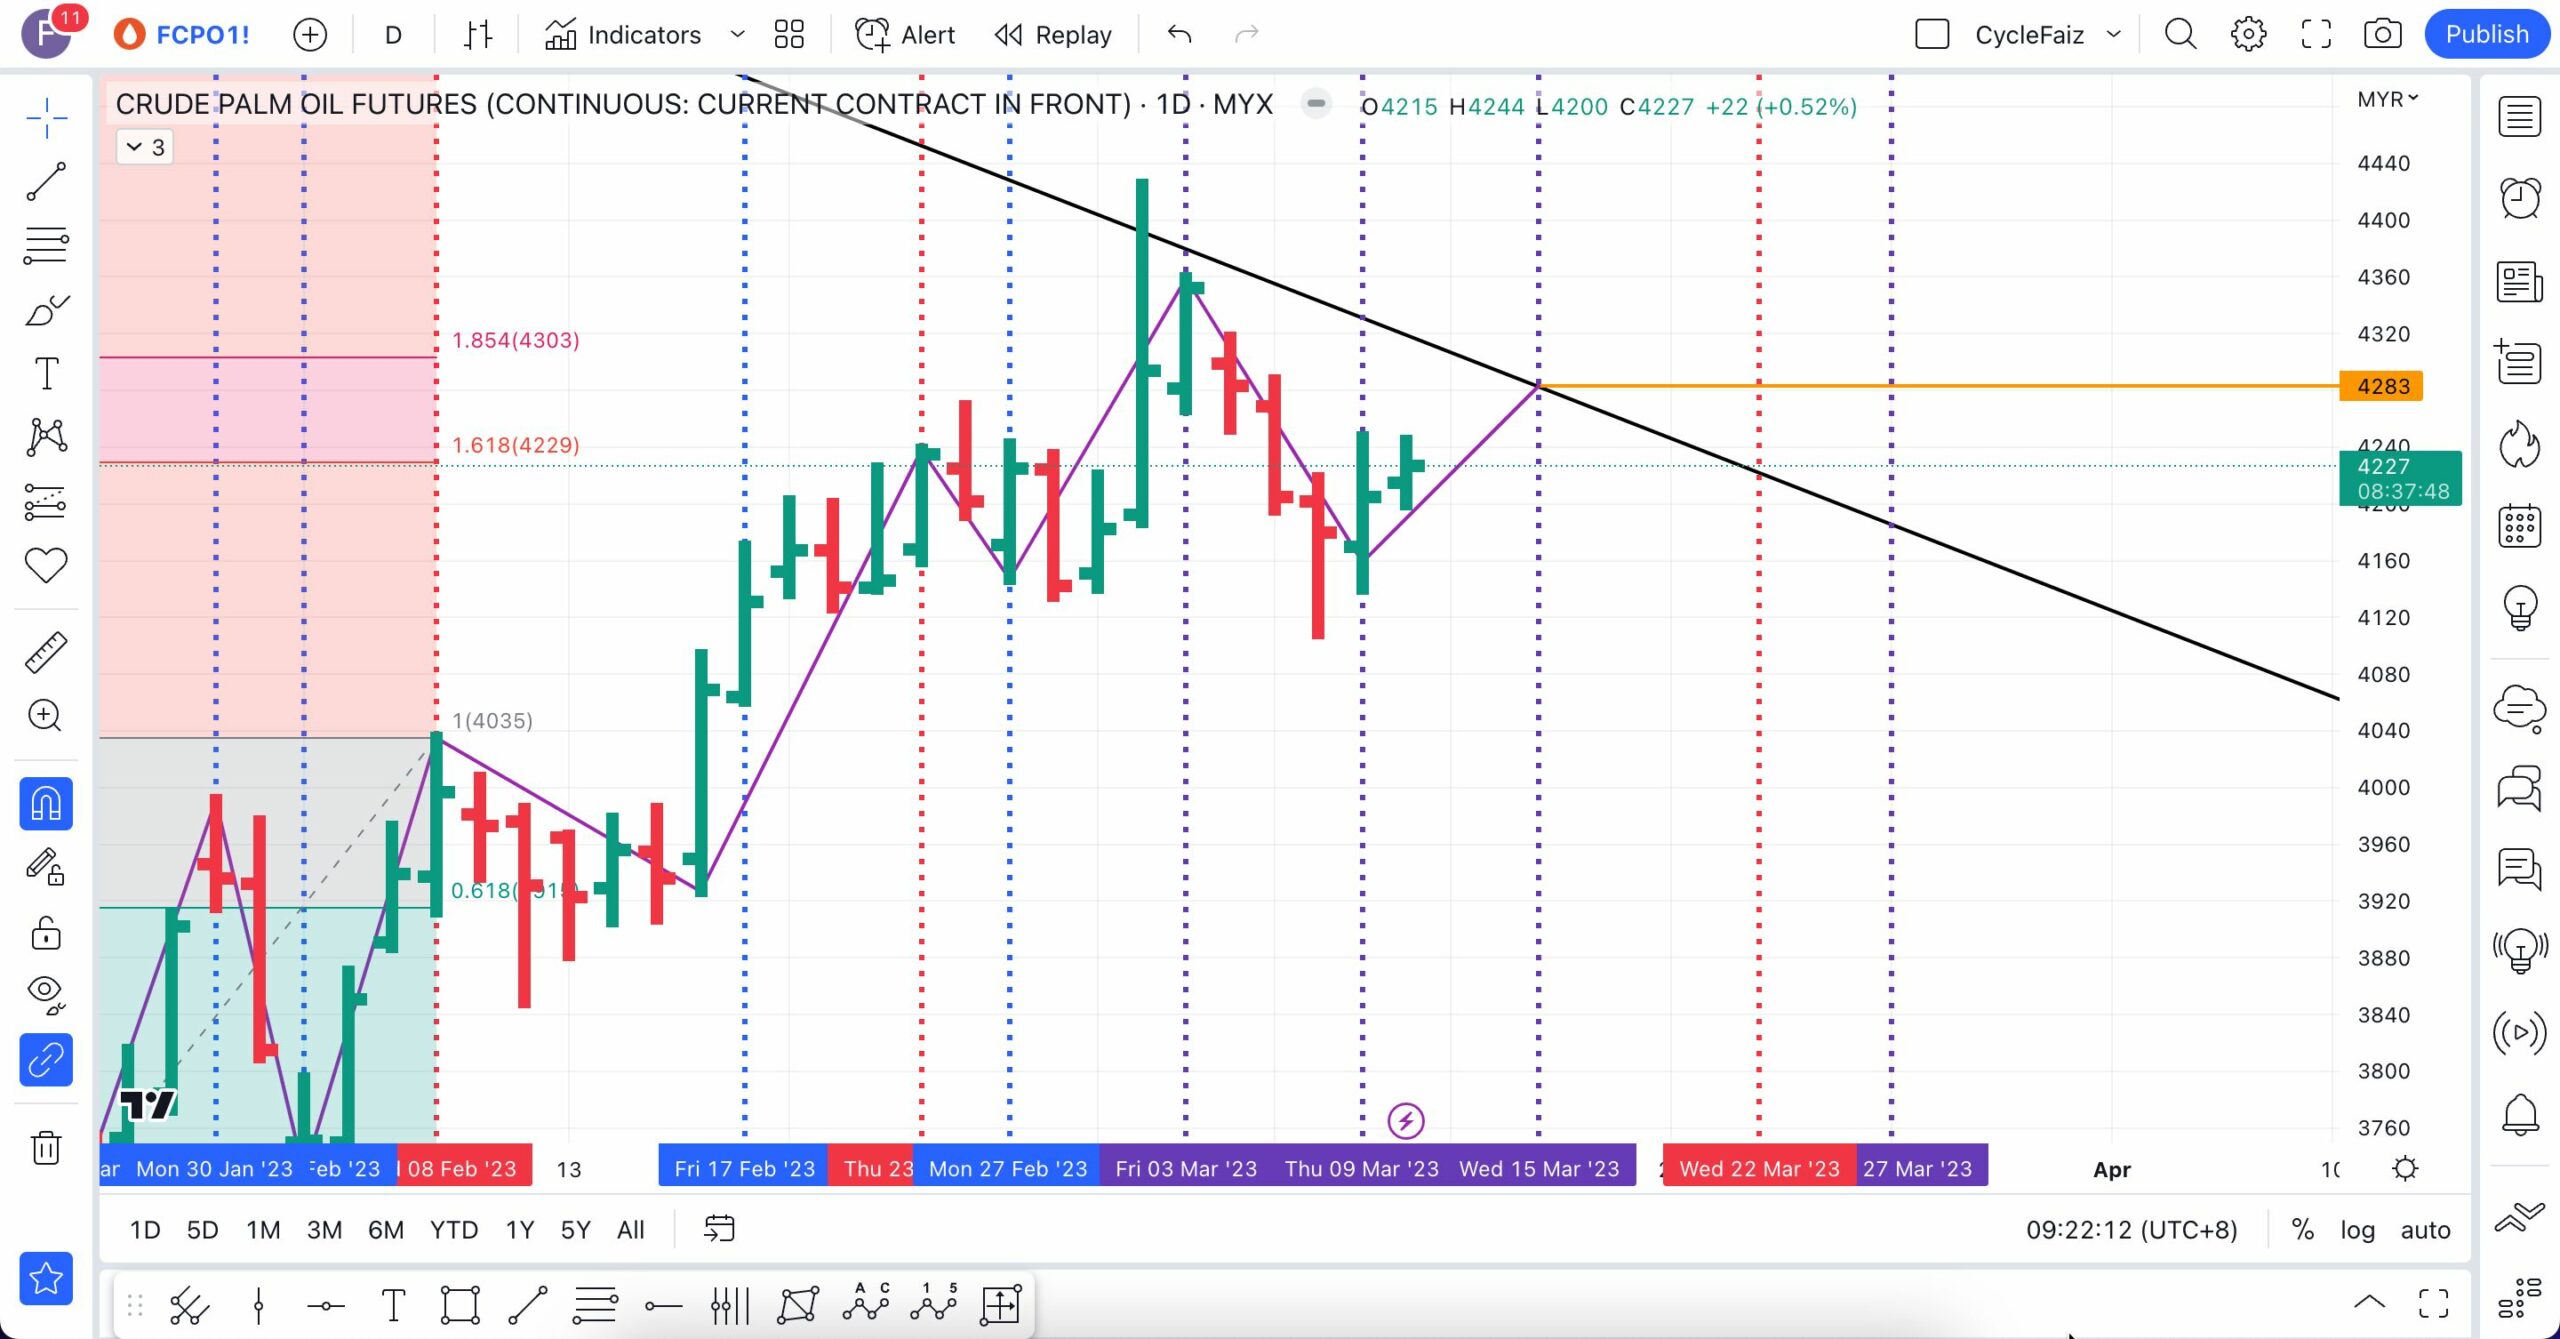Click the trash remove objects icon
Image resolution: width=2560 pixels, height=1339 pixels.
[x=46, y=1147]
